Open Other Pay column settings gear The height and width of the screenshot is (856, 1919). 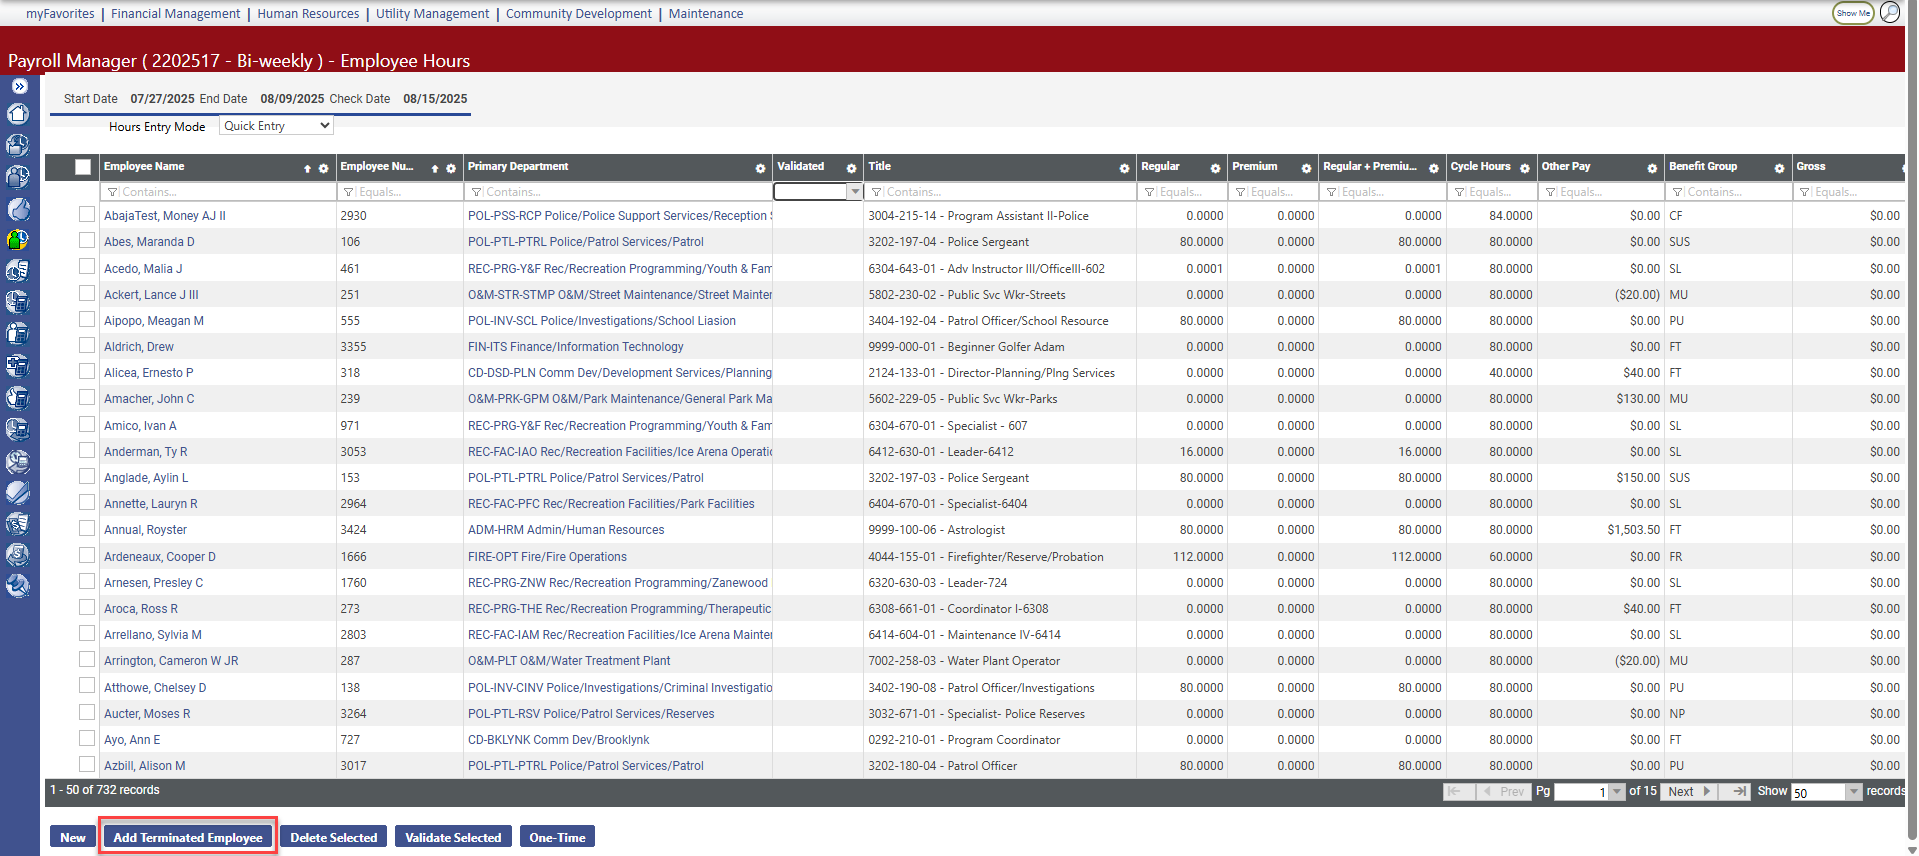tap(1652, 168)
